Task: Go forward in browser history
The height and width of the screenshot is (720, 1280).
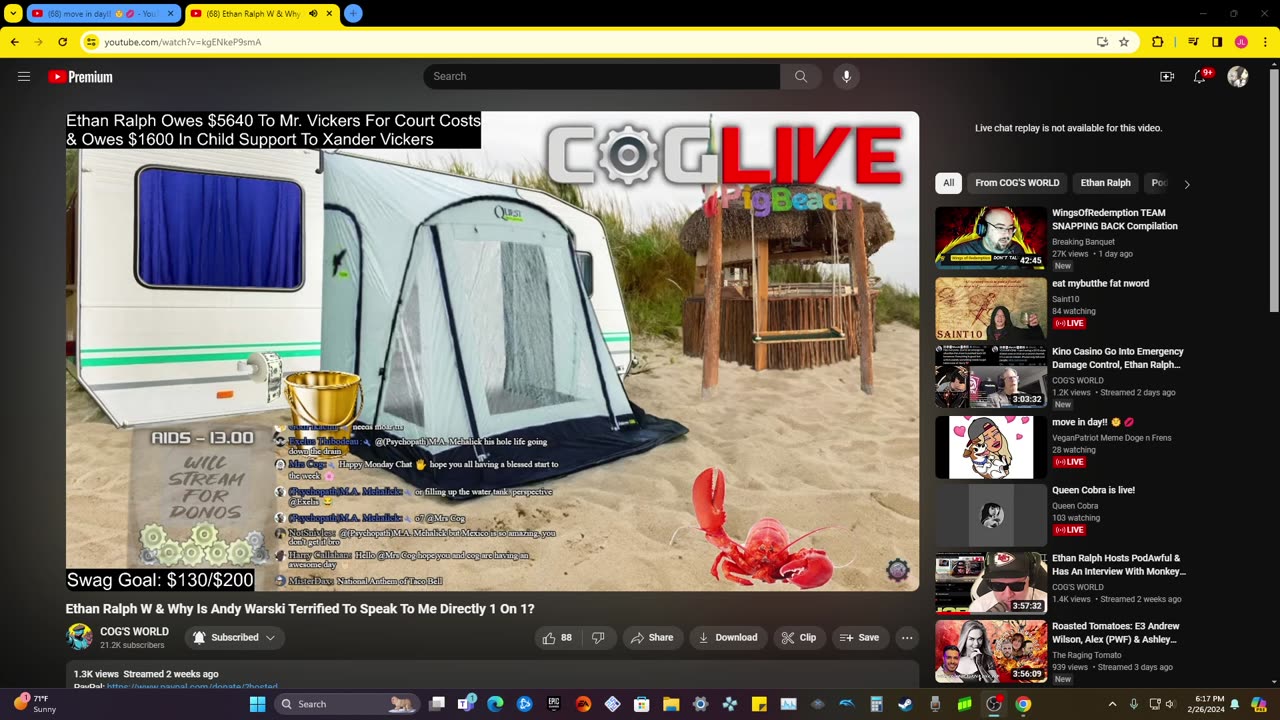Action: pyautogui.click(x=39, y=42)
